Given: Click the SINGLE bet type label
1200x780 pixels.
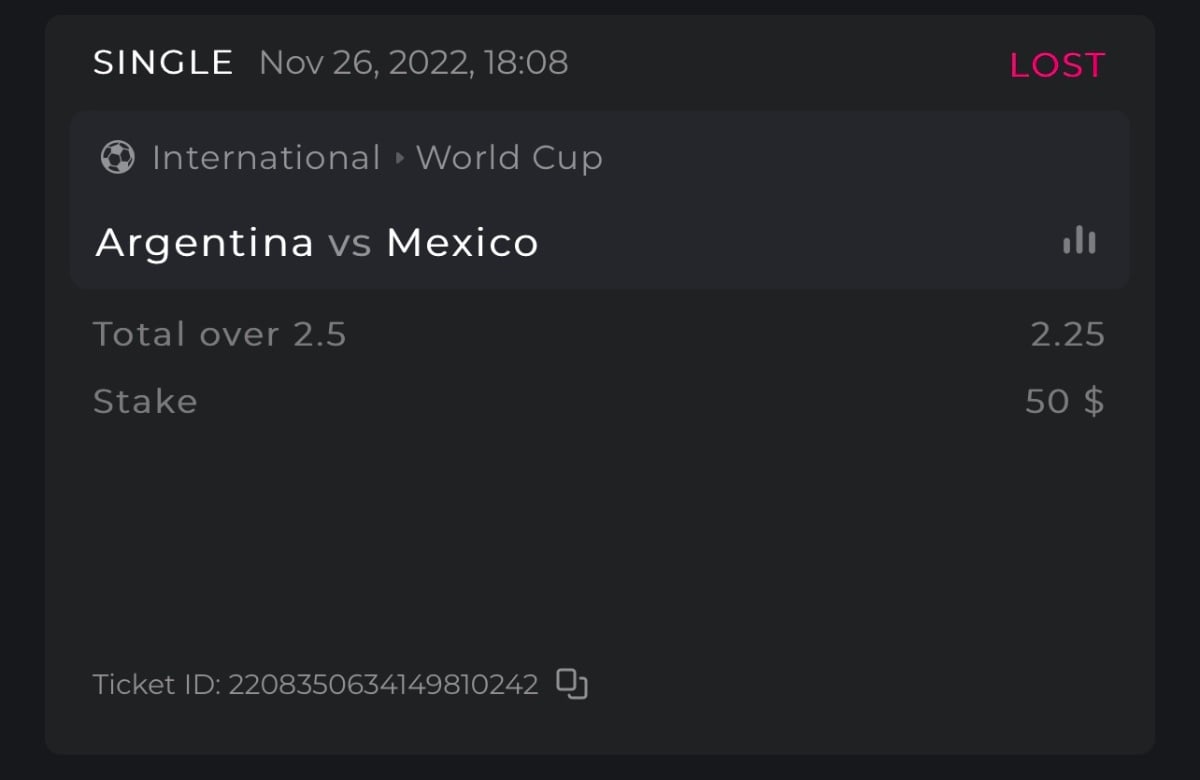Looking at the screenshot, I should [x=163, y=63].
